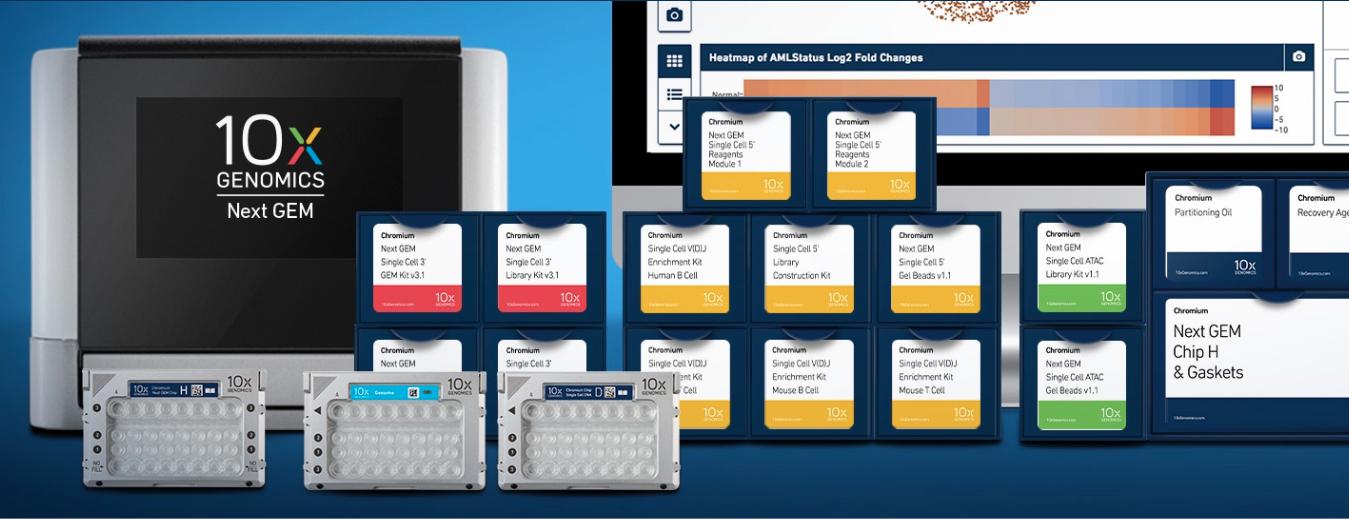Click the camera icon in the heatmap header

coord(1298,57)
